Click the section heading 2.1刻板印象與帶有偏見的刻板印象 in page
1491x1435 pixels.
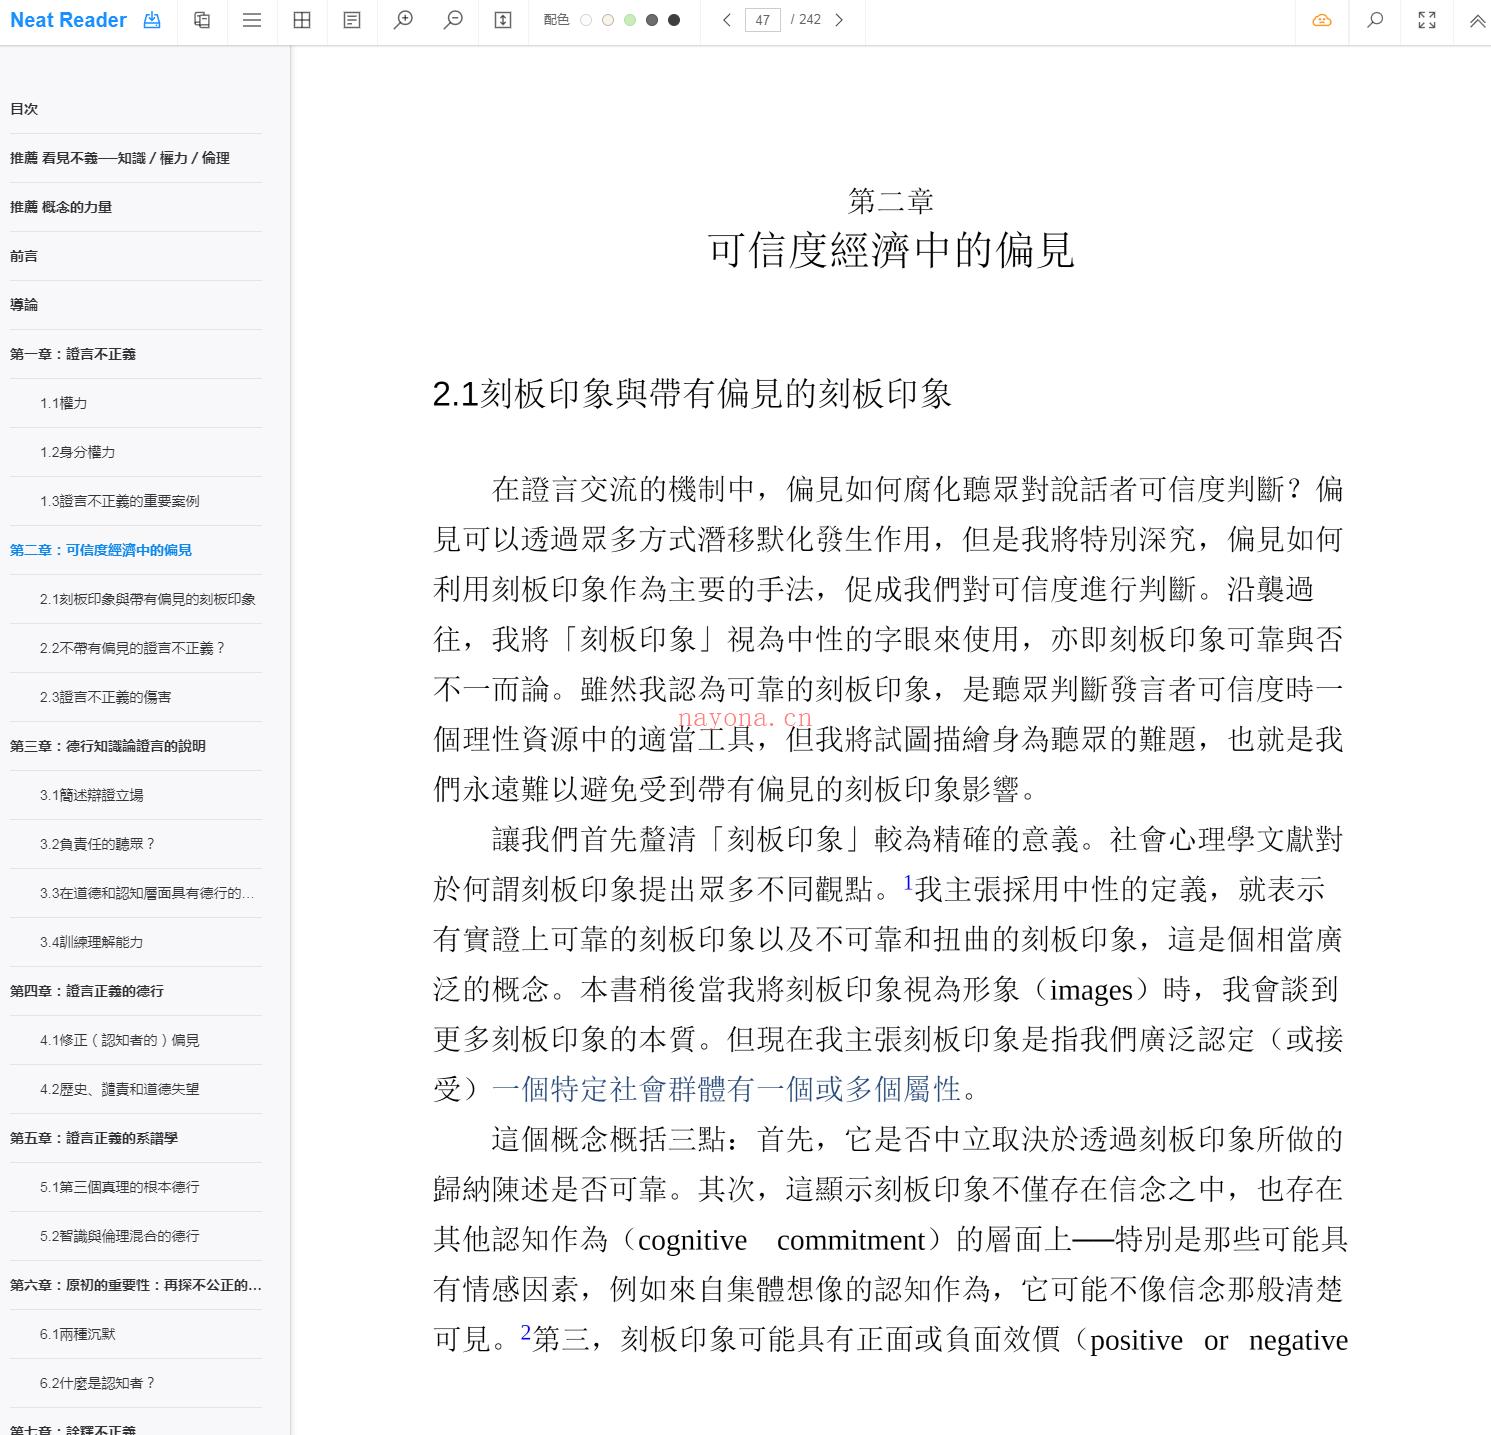pos(692,394)
